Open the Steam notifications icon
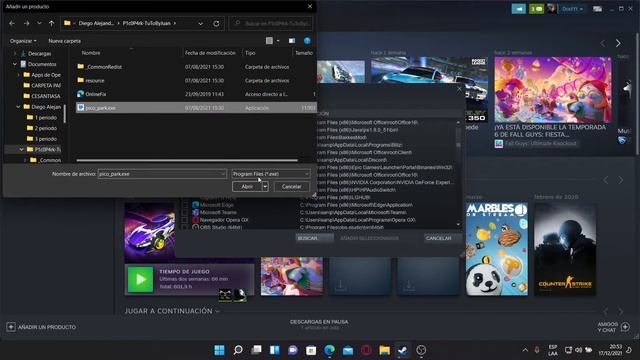640x360 pixels. click(518, 9)
